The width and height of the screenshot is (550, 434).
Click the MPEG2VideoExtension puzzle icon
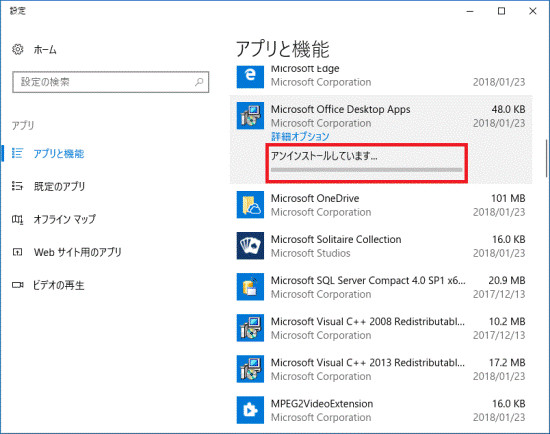click(250, 410)
